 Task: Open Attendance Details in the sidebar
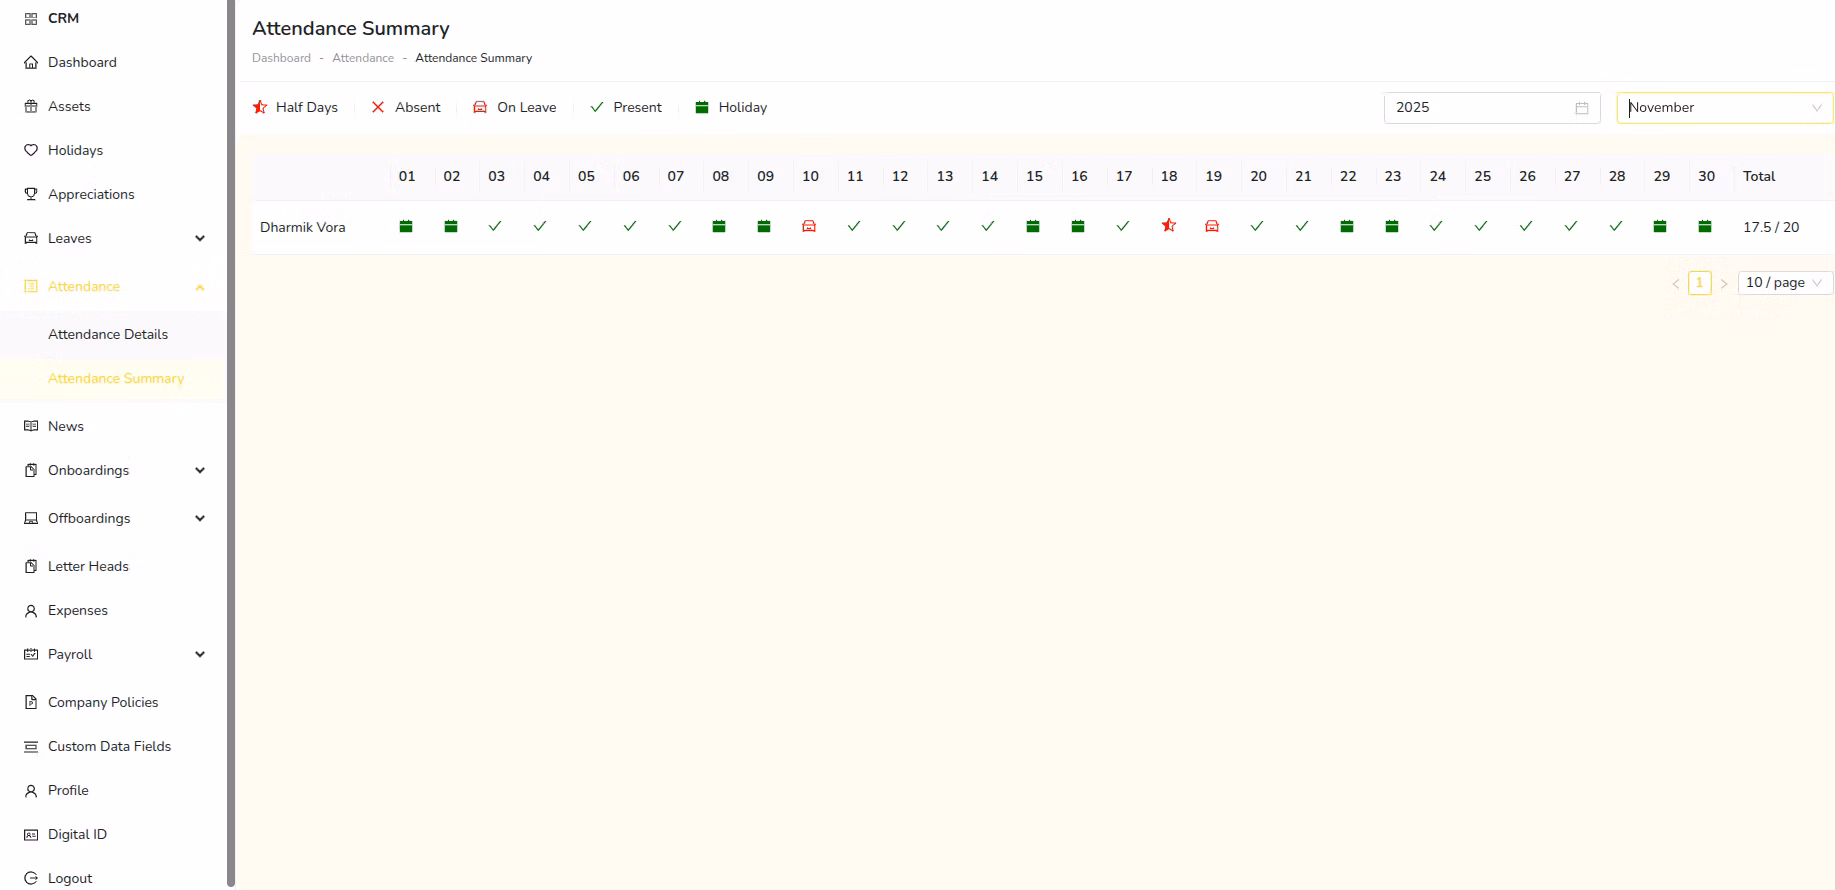pyautogui.click(x=108, y=335)
